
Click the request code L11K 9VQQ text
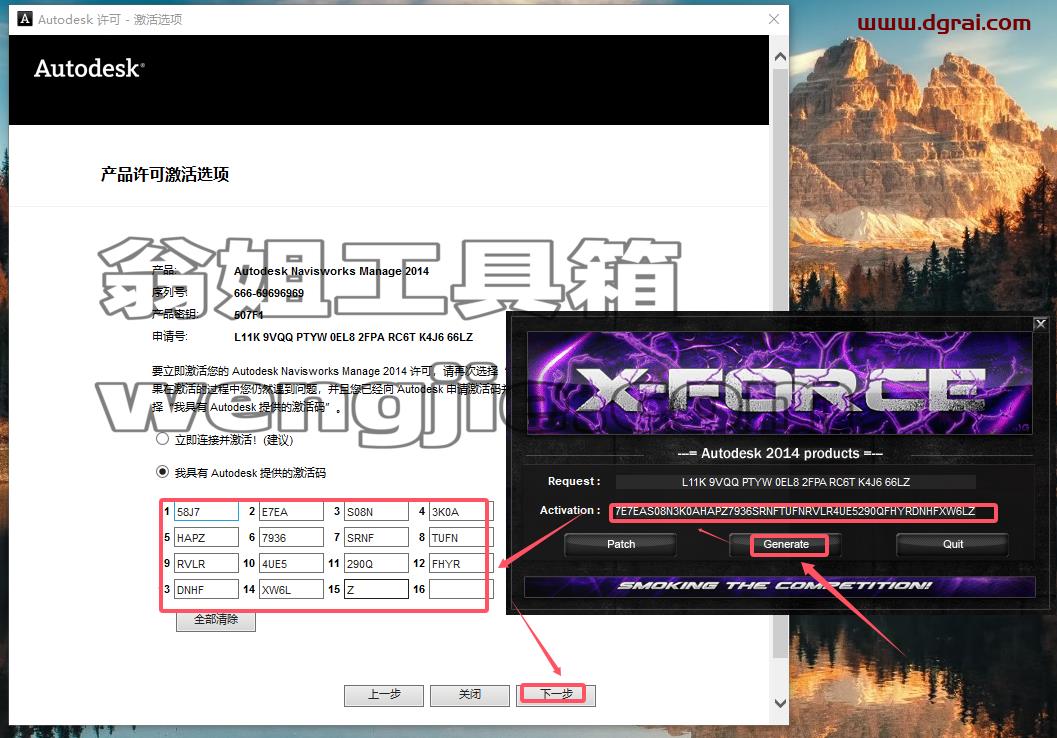(353, 337)
